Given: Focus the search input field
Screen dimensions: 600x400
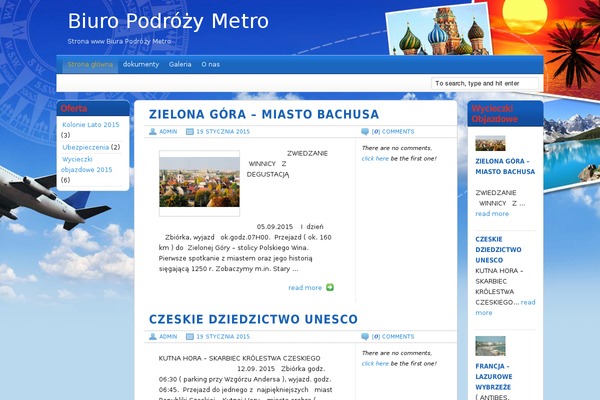Looking at the screenshot, I should click(485, 83).
